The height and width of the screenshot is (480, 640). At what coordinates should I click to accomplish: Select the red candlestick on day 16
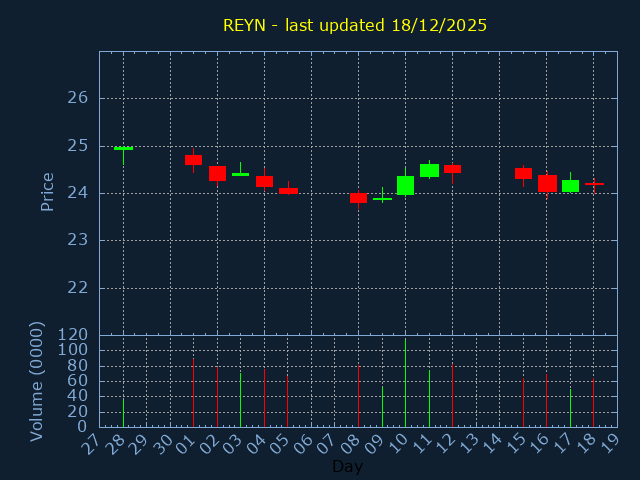(547, 183)
